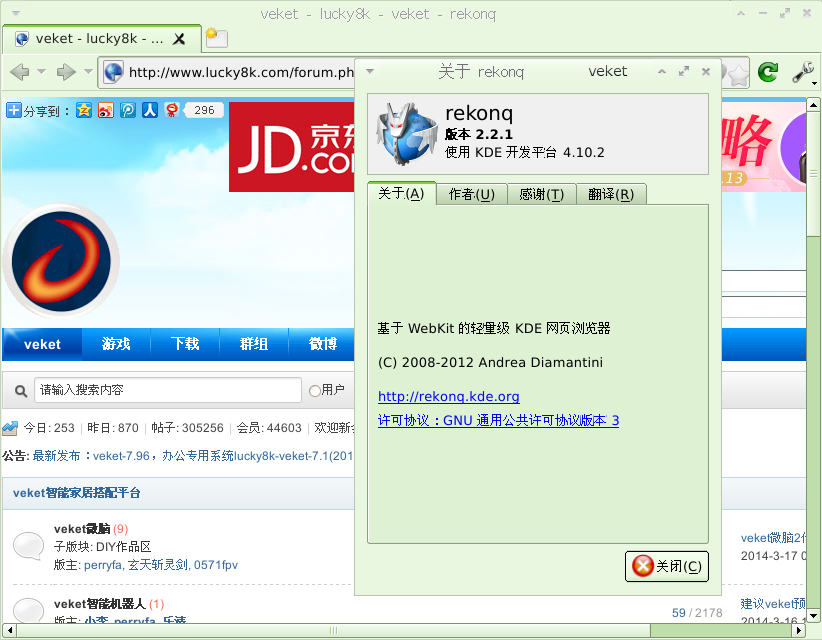Click the round swirl forum logo
This screenshot has height=640, width=822.
click(x=61, y=261)
